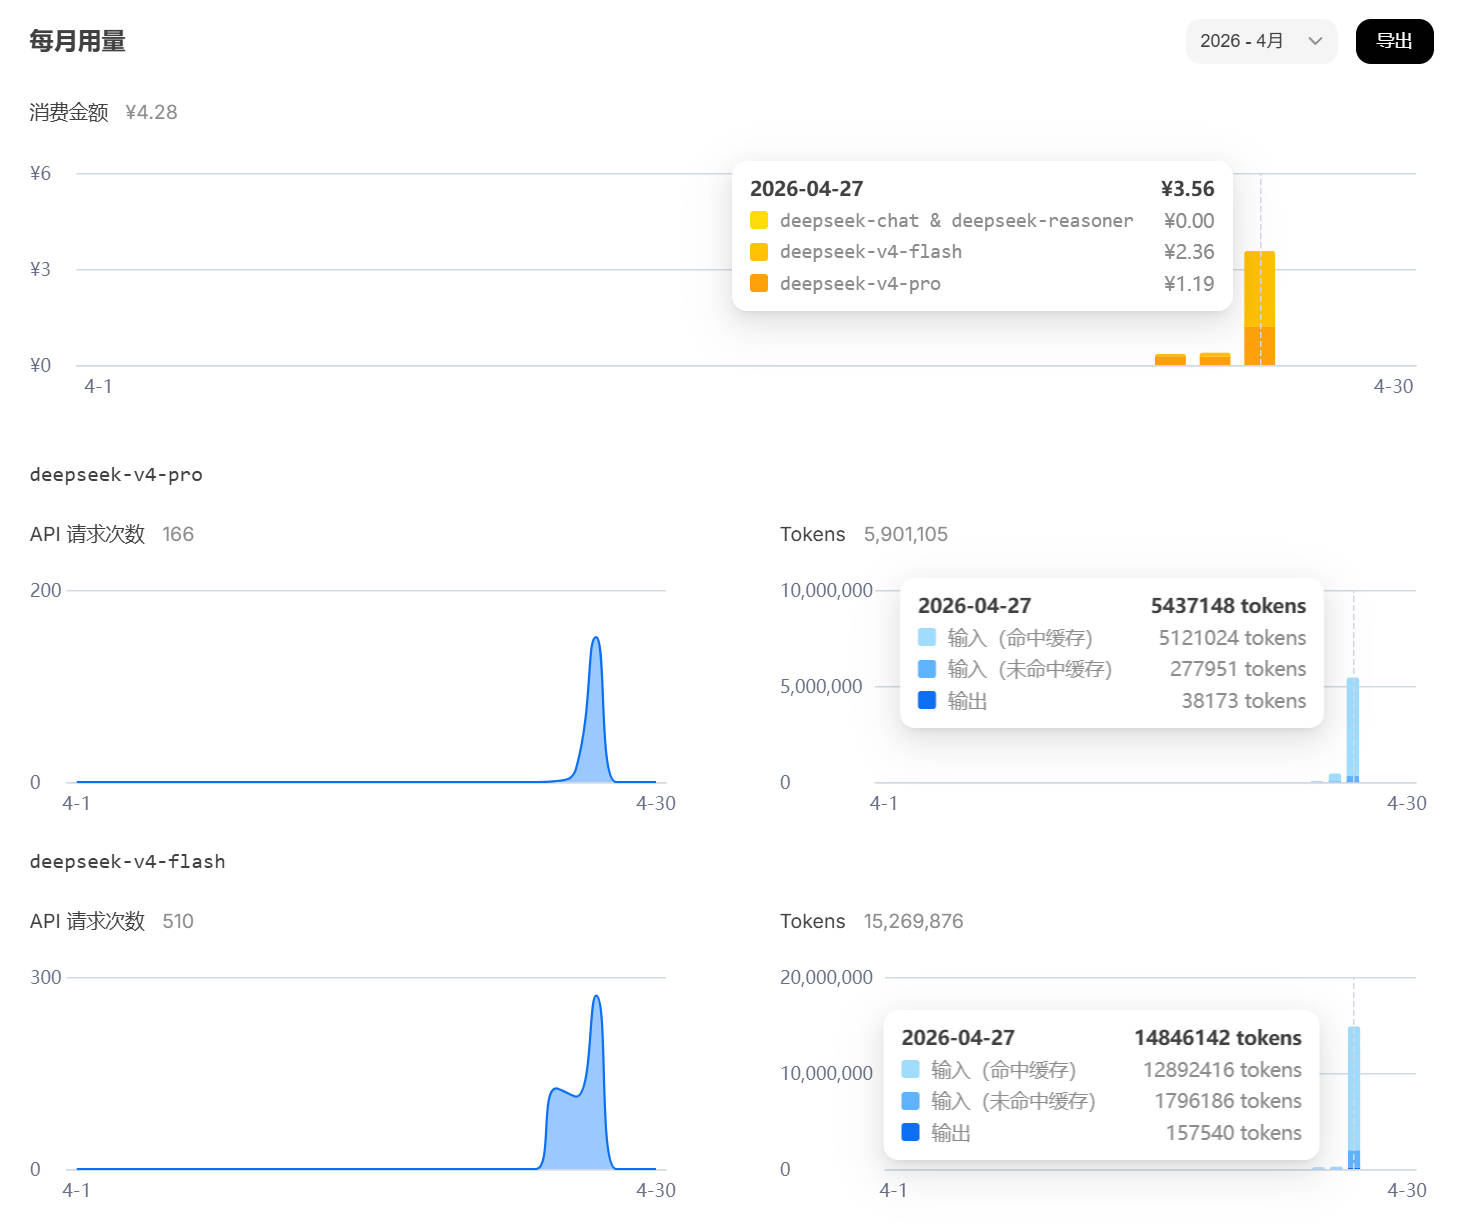The image size is (1482, 1232).
Task: Click the 每月用量 page heading
Action: pyautogui.click(x=78, y=41)
